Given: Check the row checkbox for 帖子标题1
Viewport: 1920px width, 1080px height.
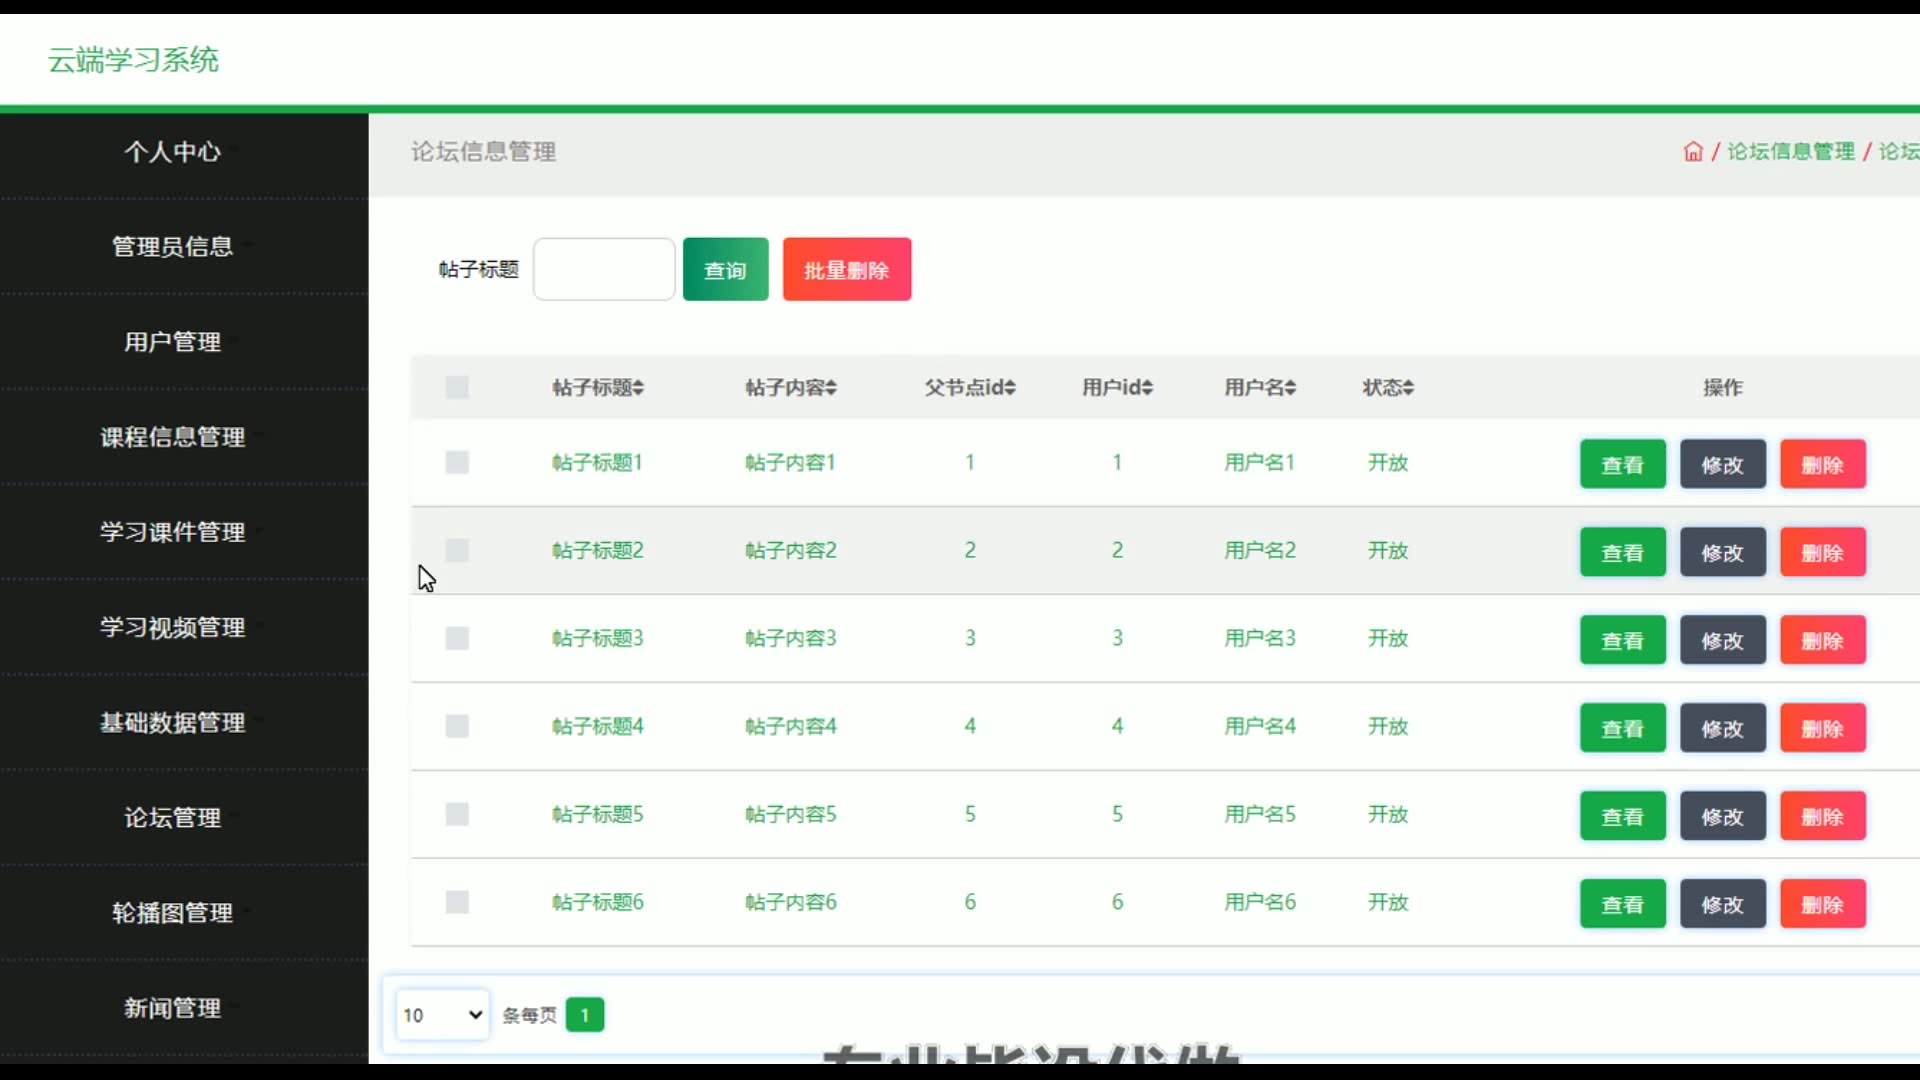Looking at the screenshot, I should click(457, 462).
